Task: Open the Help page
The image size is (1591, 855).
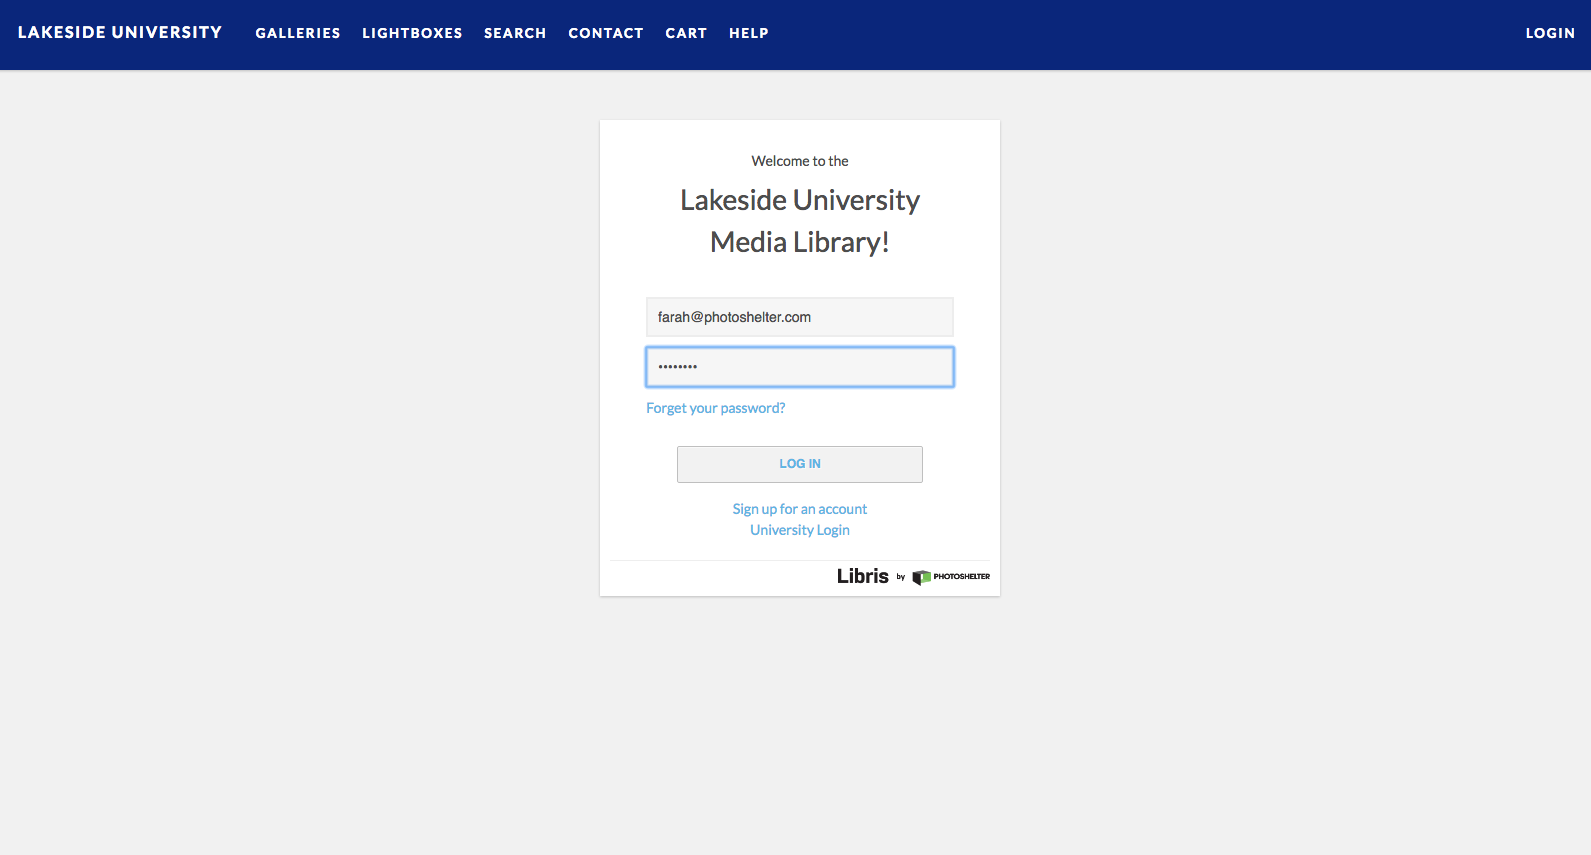Action: [x=748, y=33]
